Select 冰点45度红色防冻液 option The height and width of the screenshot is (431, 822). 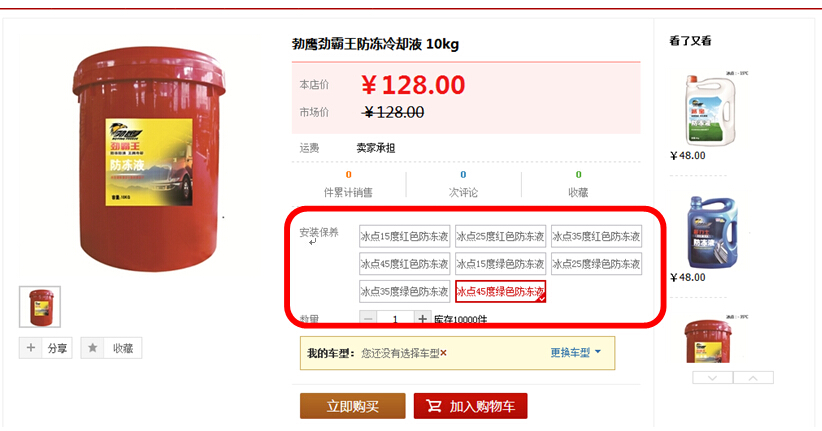(404, 264)
